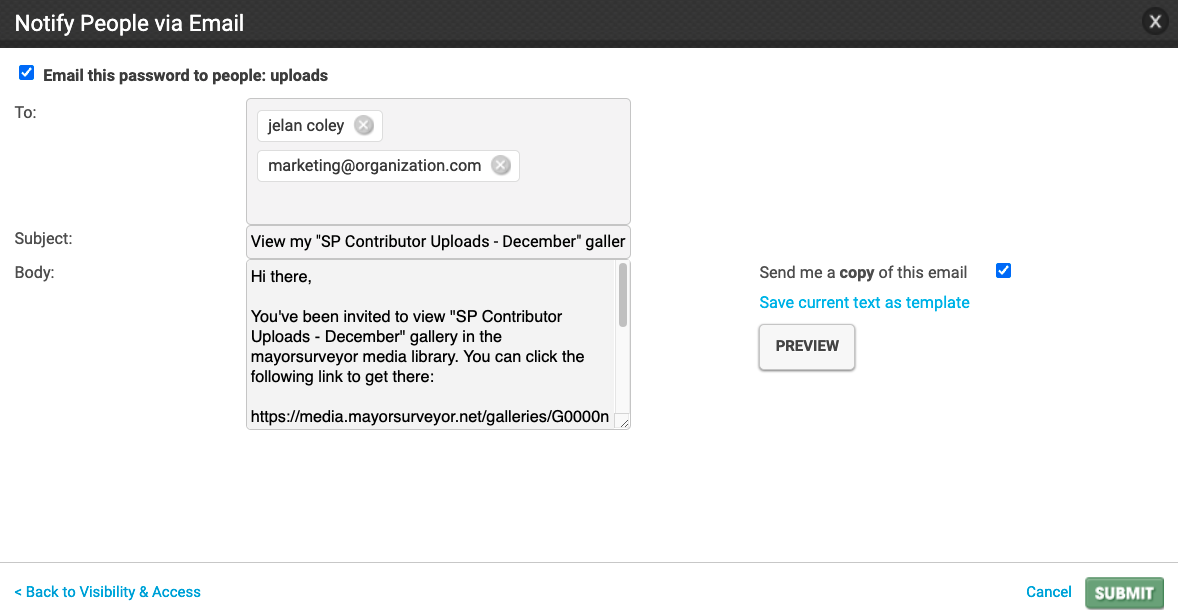The width and height of the screenshot is (1178, 616).
Task: Select the marketing@organization.com chip text
Action: pos(374,165)
